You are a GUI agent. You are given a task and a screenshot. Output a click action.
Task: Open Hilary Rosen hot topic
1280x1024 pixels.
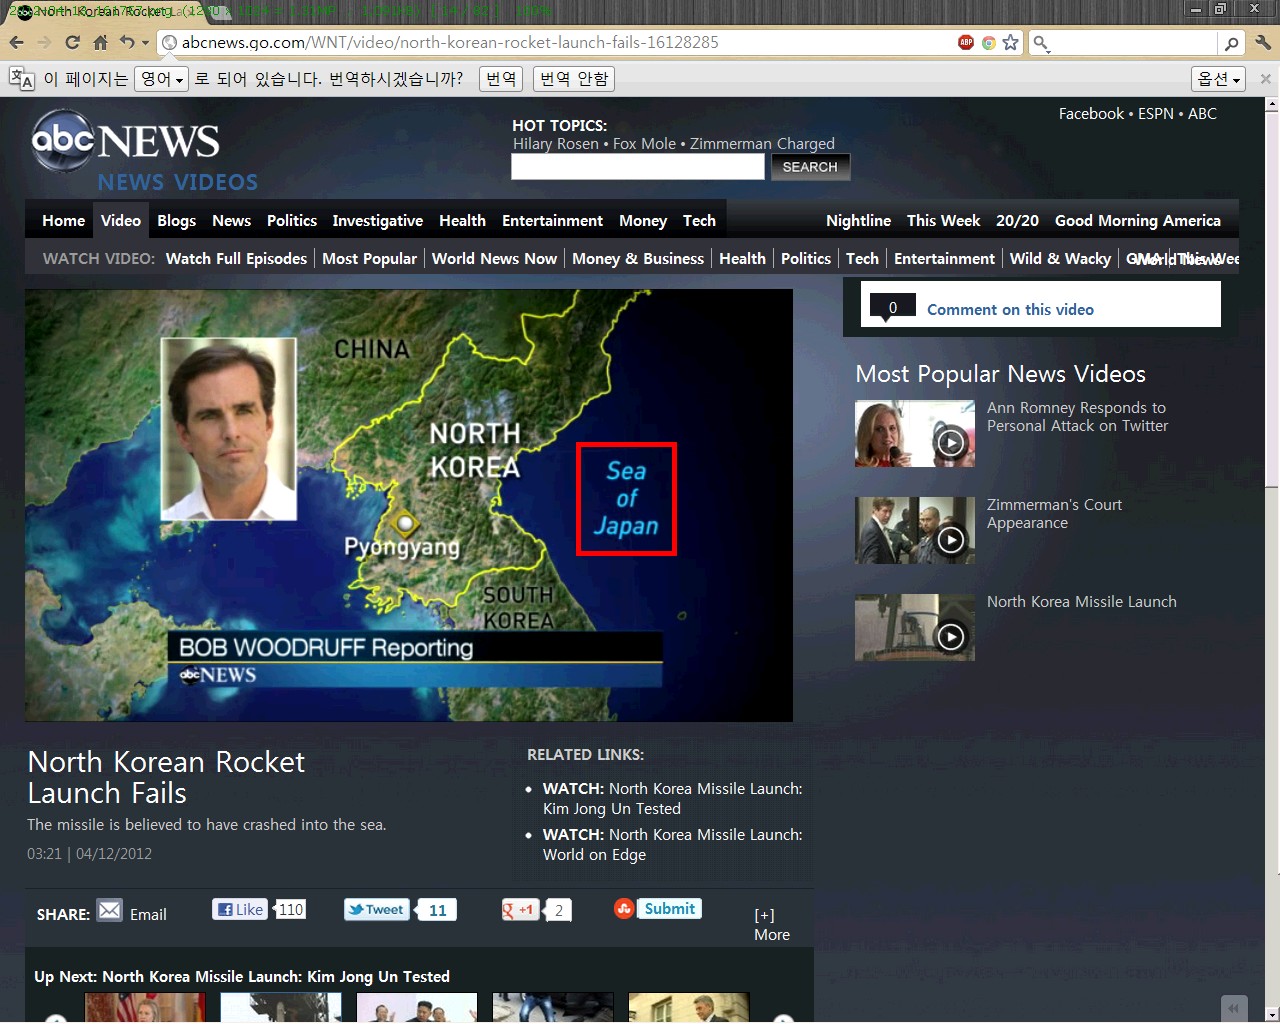[556, 144]
